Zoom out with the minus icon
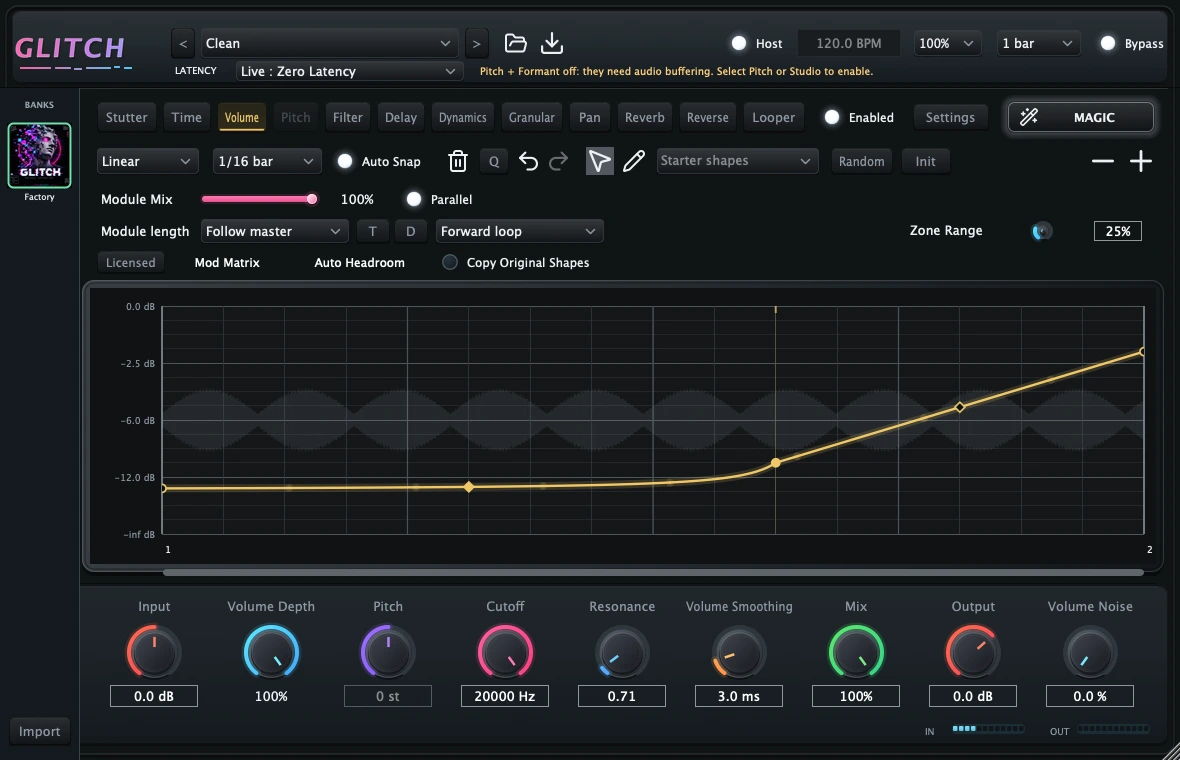This screenshot has width=1180, height=760. 1102,161
